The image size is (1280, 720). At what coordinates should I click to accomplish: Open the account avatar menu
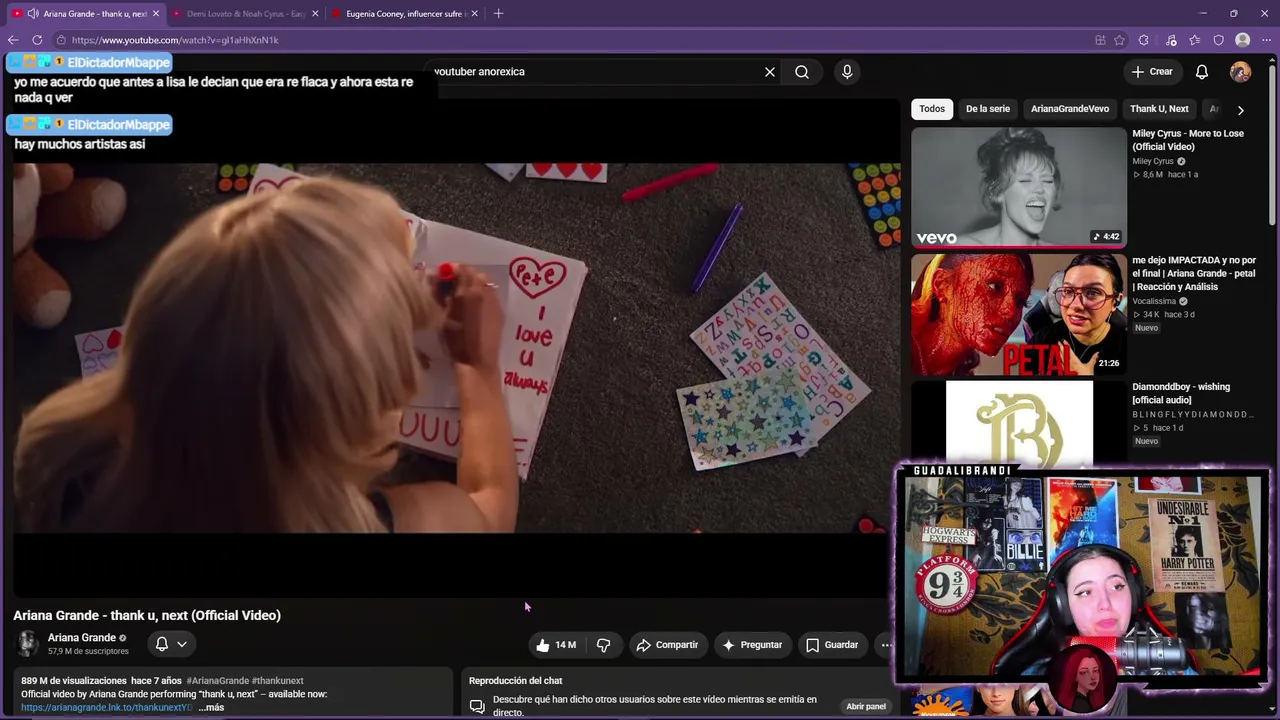[x=1240, y=72]
